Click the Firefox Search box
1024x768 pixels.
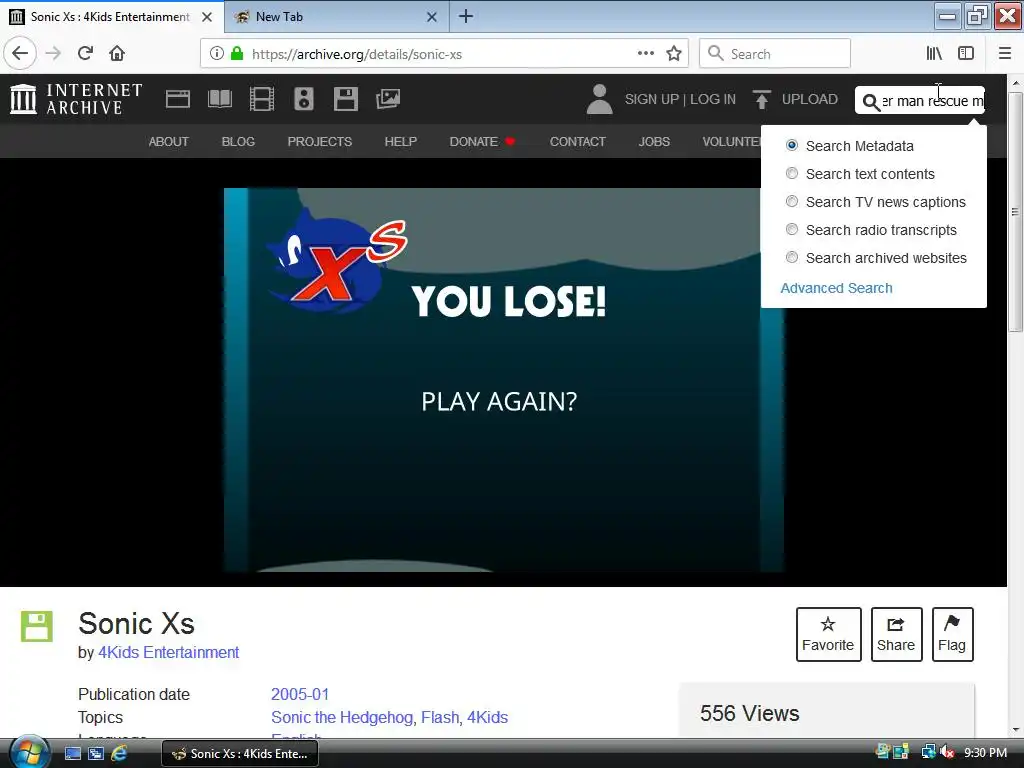[x=775, y=54]
